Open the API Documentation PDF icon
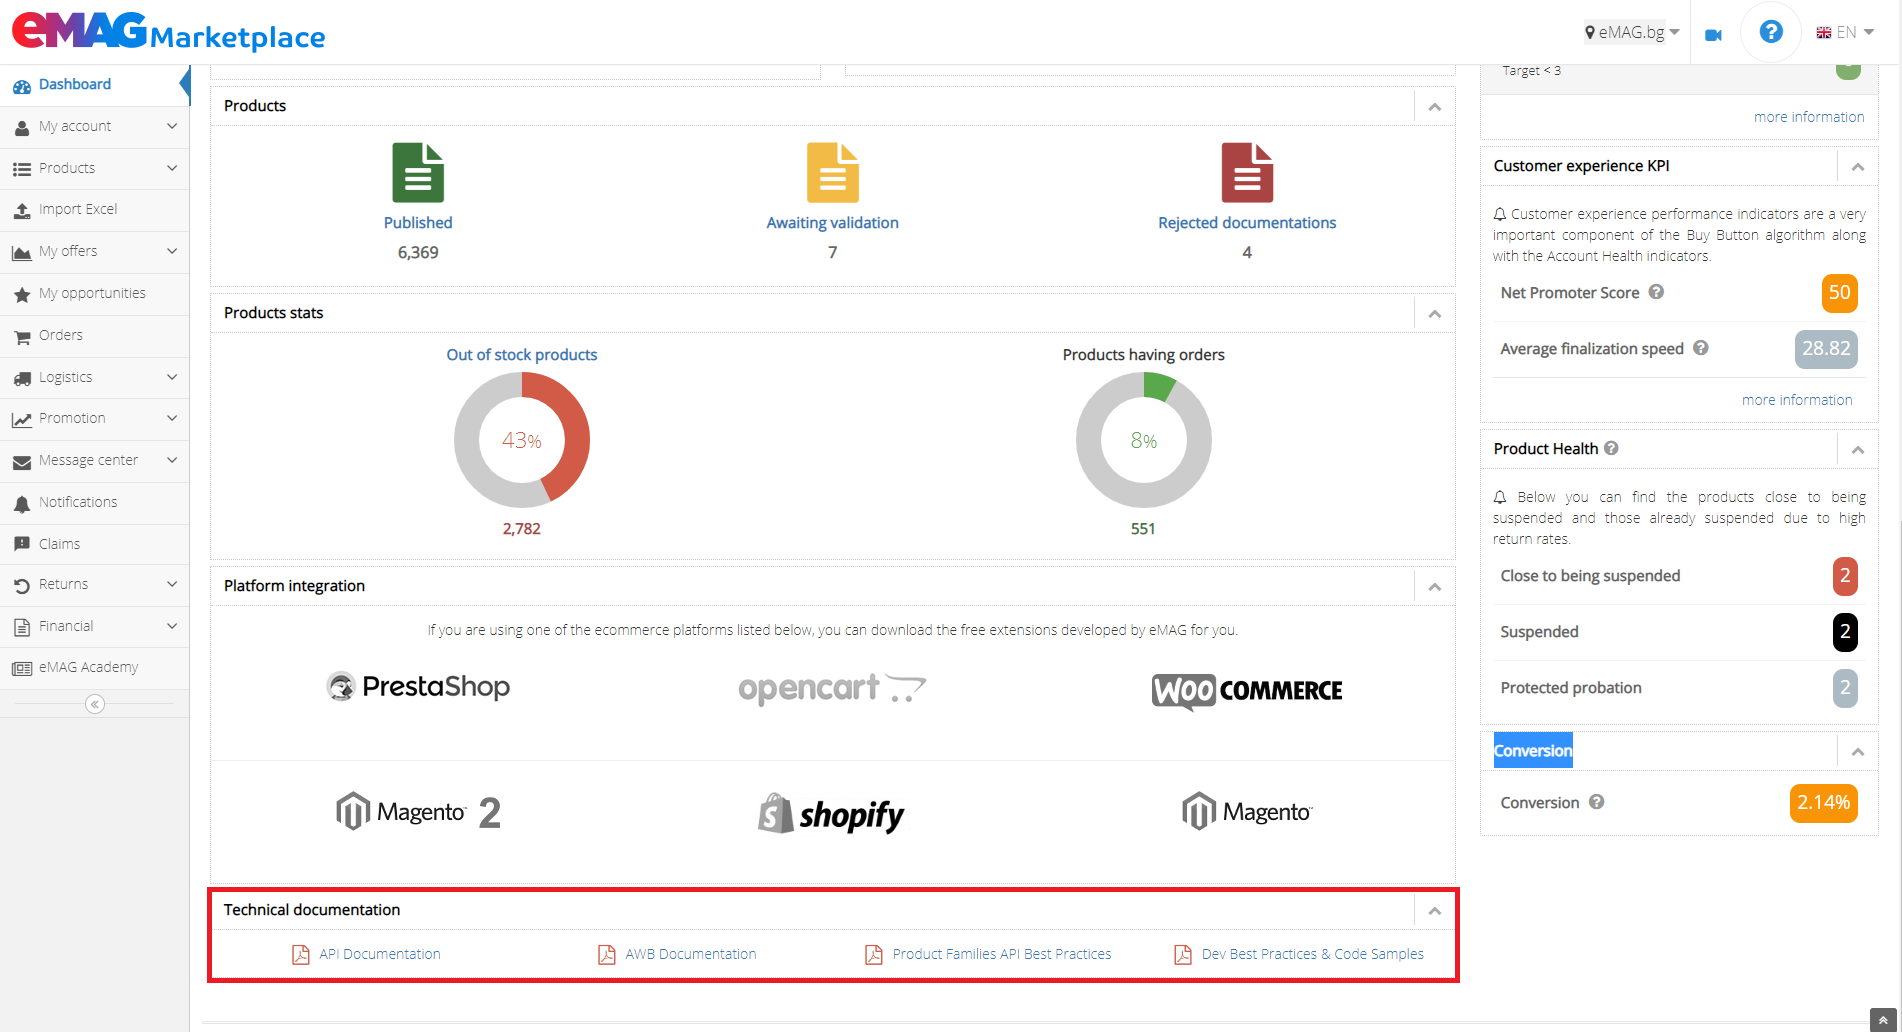The height and width of the screenshot is (1032, 1902). click(x=300, y=954)
